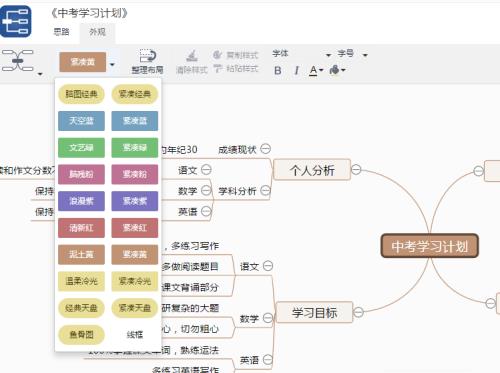Select the 紧凑天盘 theme

[135, 308]
